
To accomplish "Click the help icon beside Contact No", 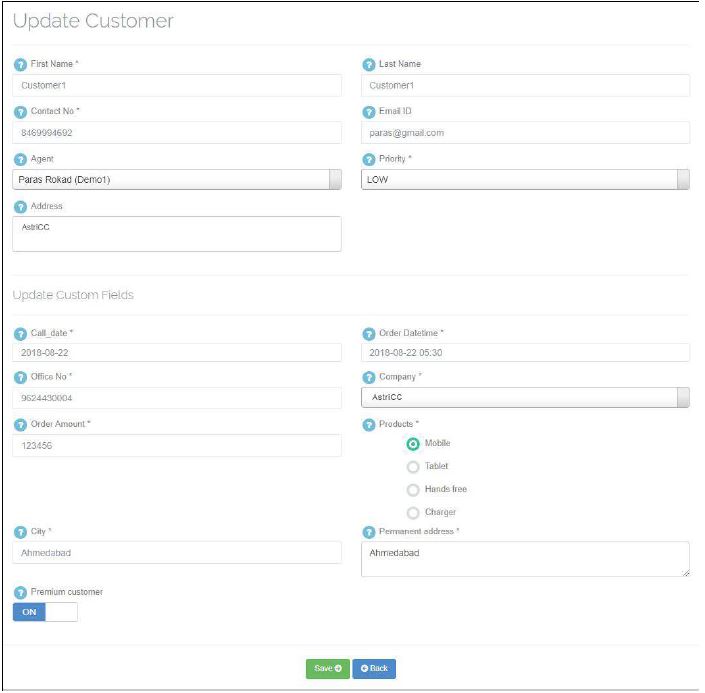I will point(20,111).
